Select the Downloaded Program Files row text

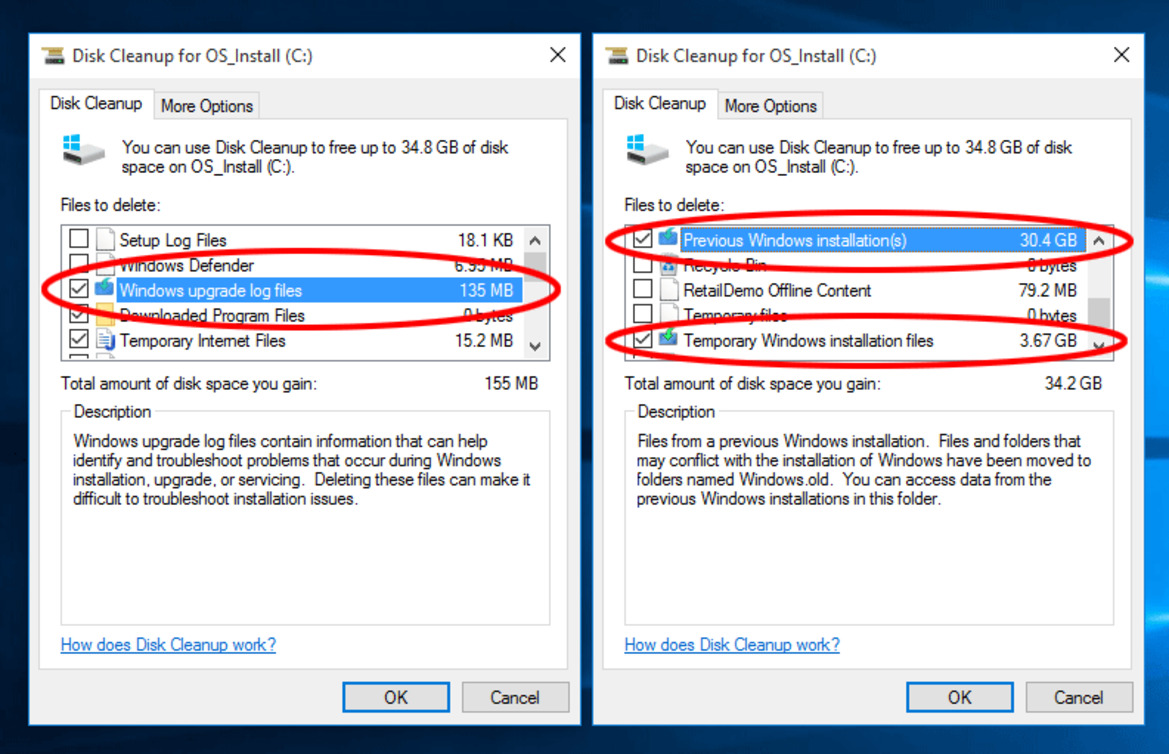(x=212, y=315)
